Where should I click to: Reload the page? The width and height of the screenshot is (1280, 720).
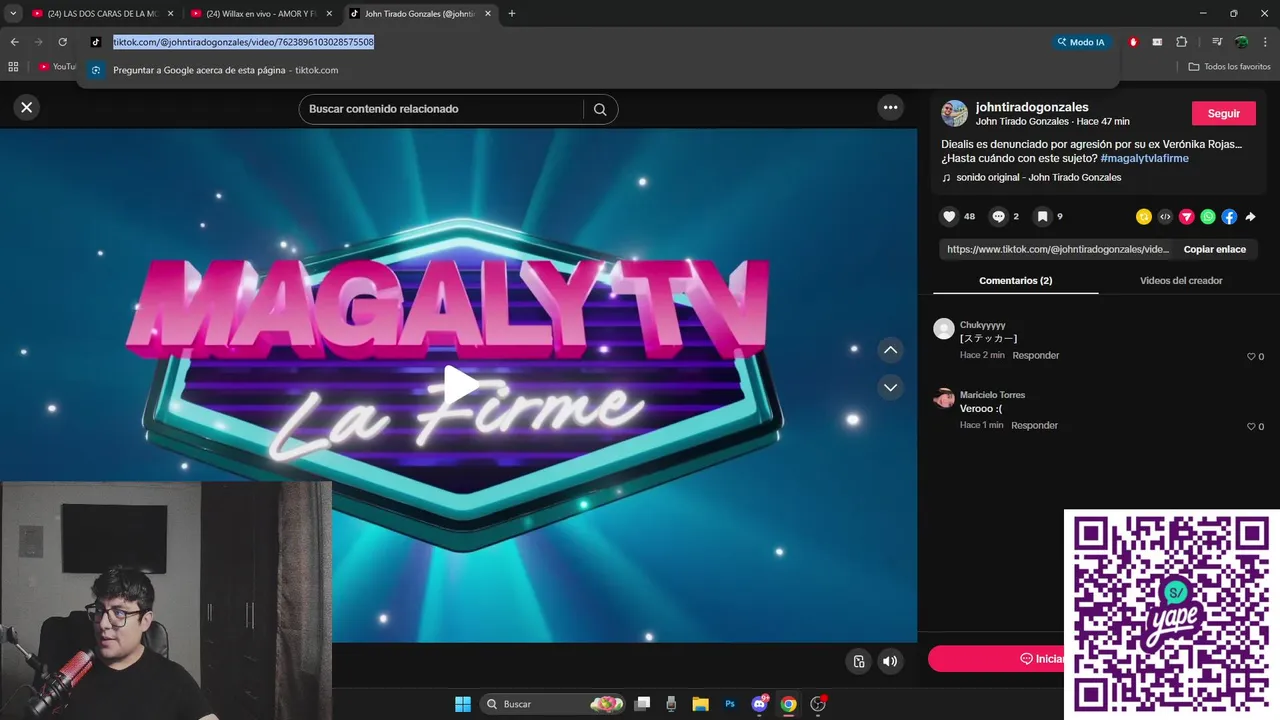62,42
